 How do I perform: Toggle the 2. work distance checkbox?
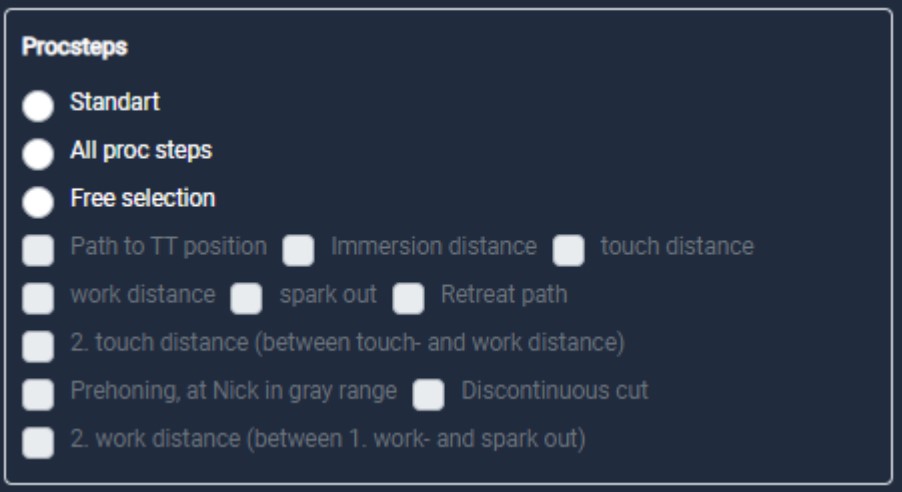(x=38, y=442)
